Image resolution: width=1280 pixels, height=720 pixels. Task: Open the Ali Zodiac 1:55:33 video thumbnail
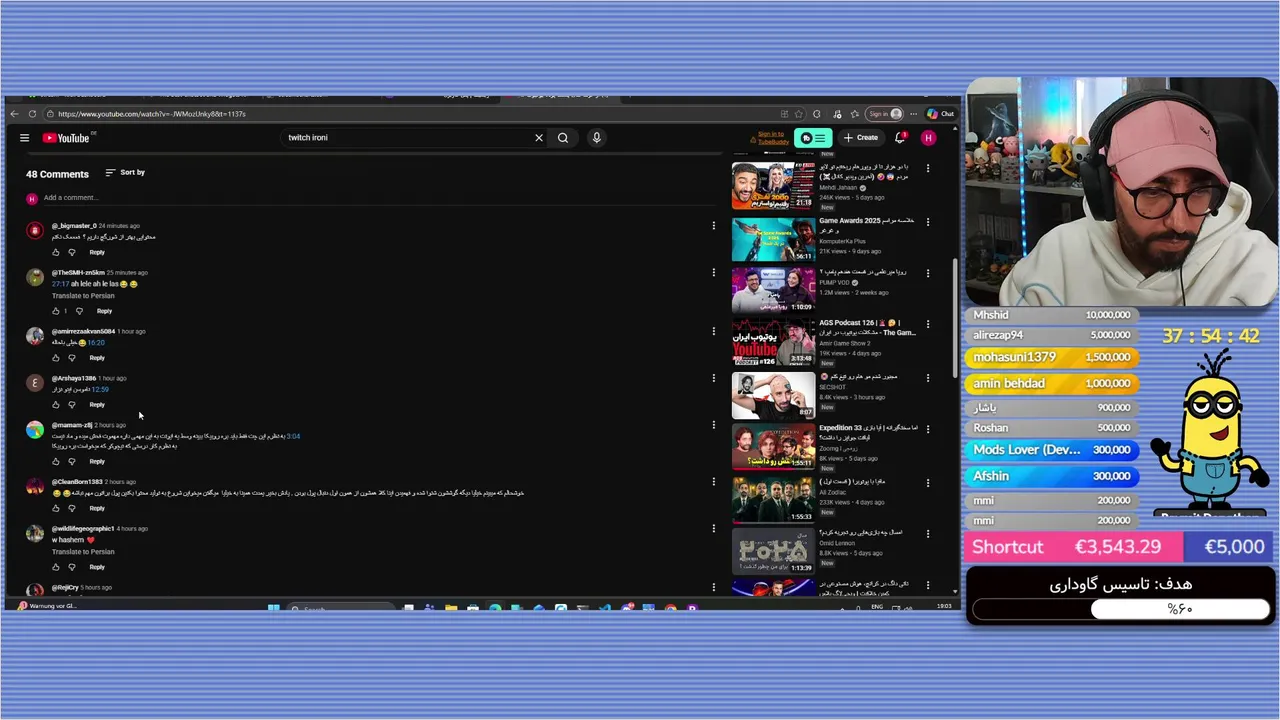point(773,499)
